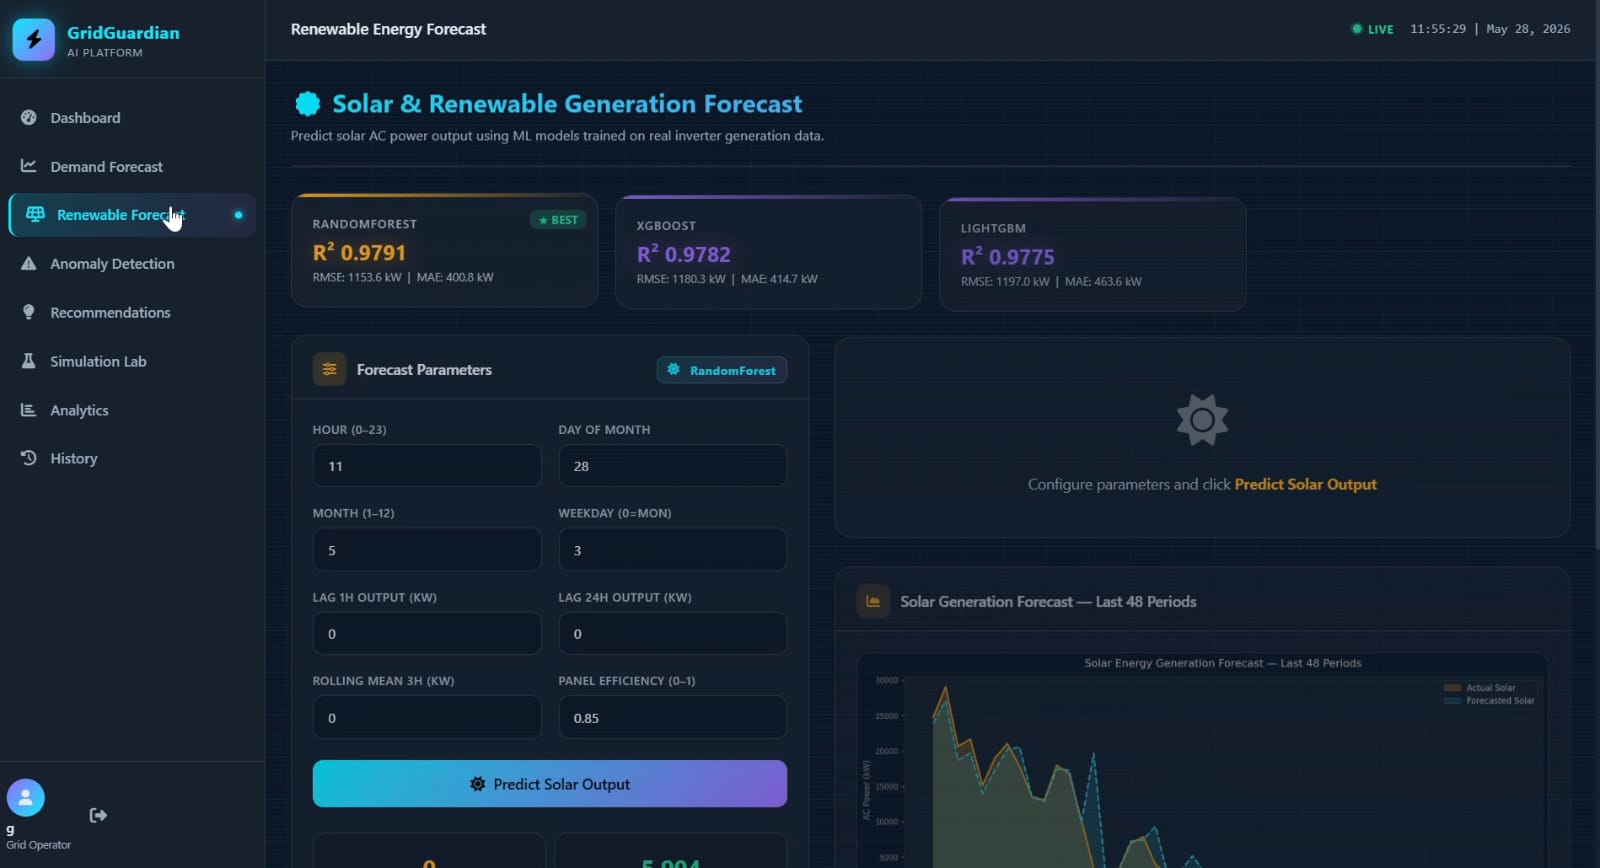The image size is (1600, 868).
Task: Select the RandomForest model card
Action: [445, 250]
